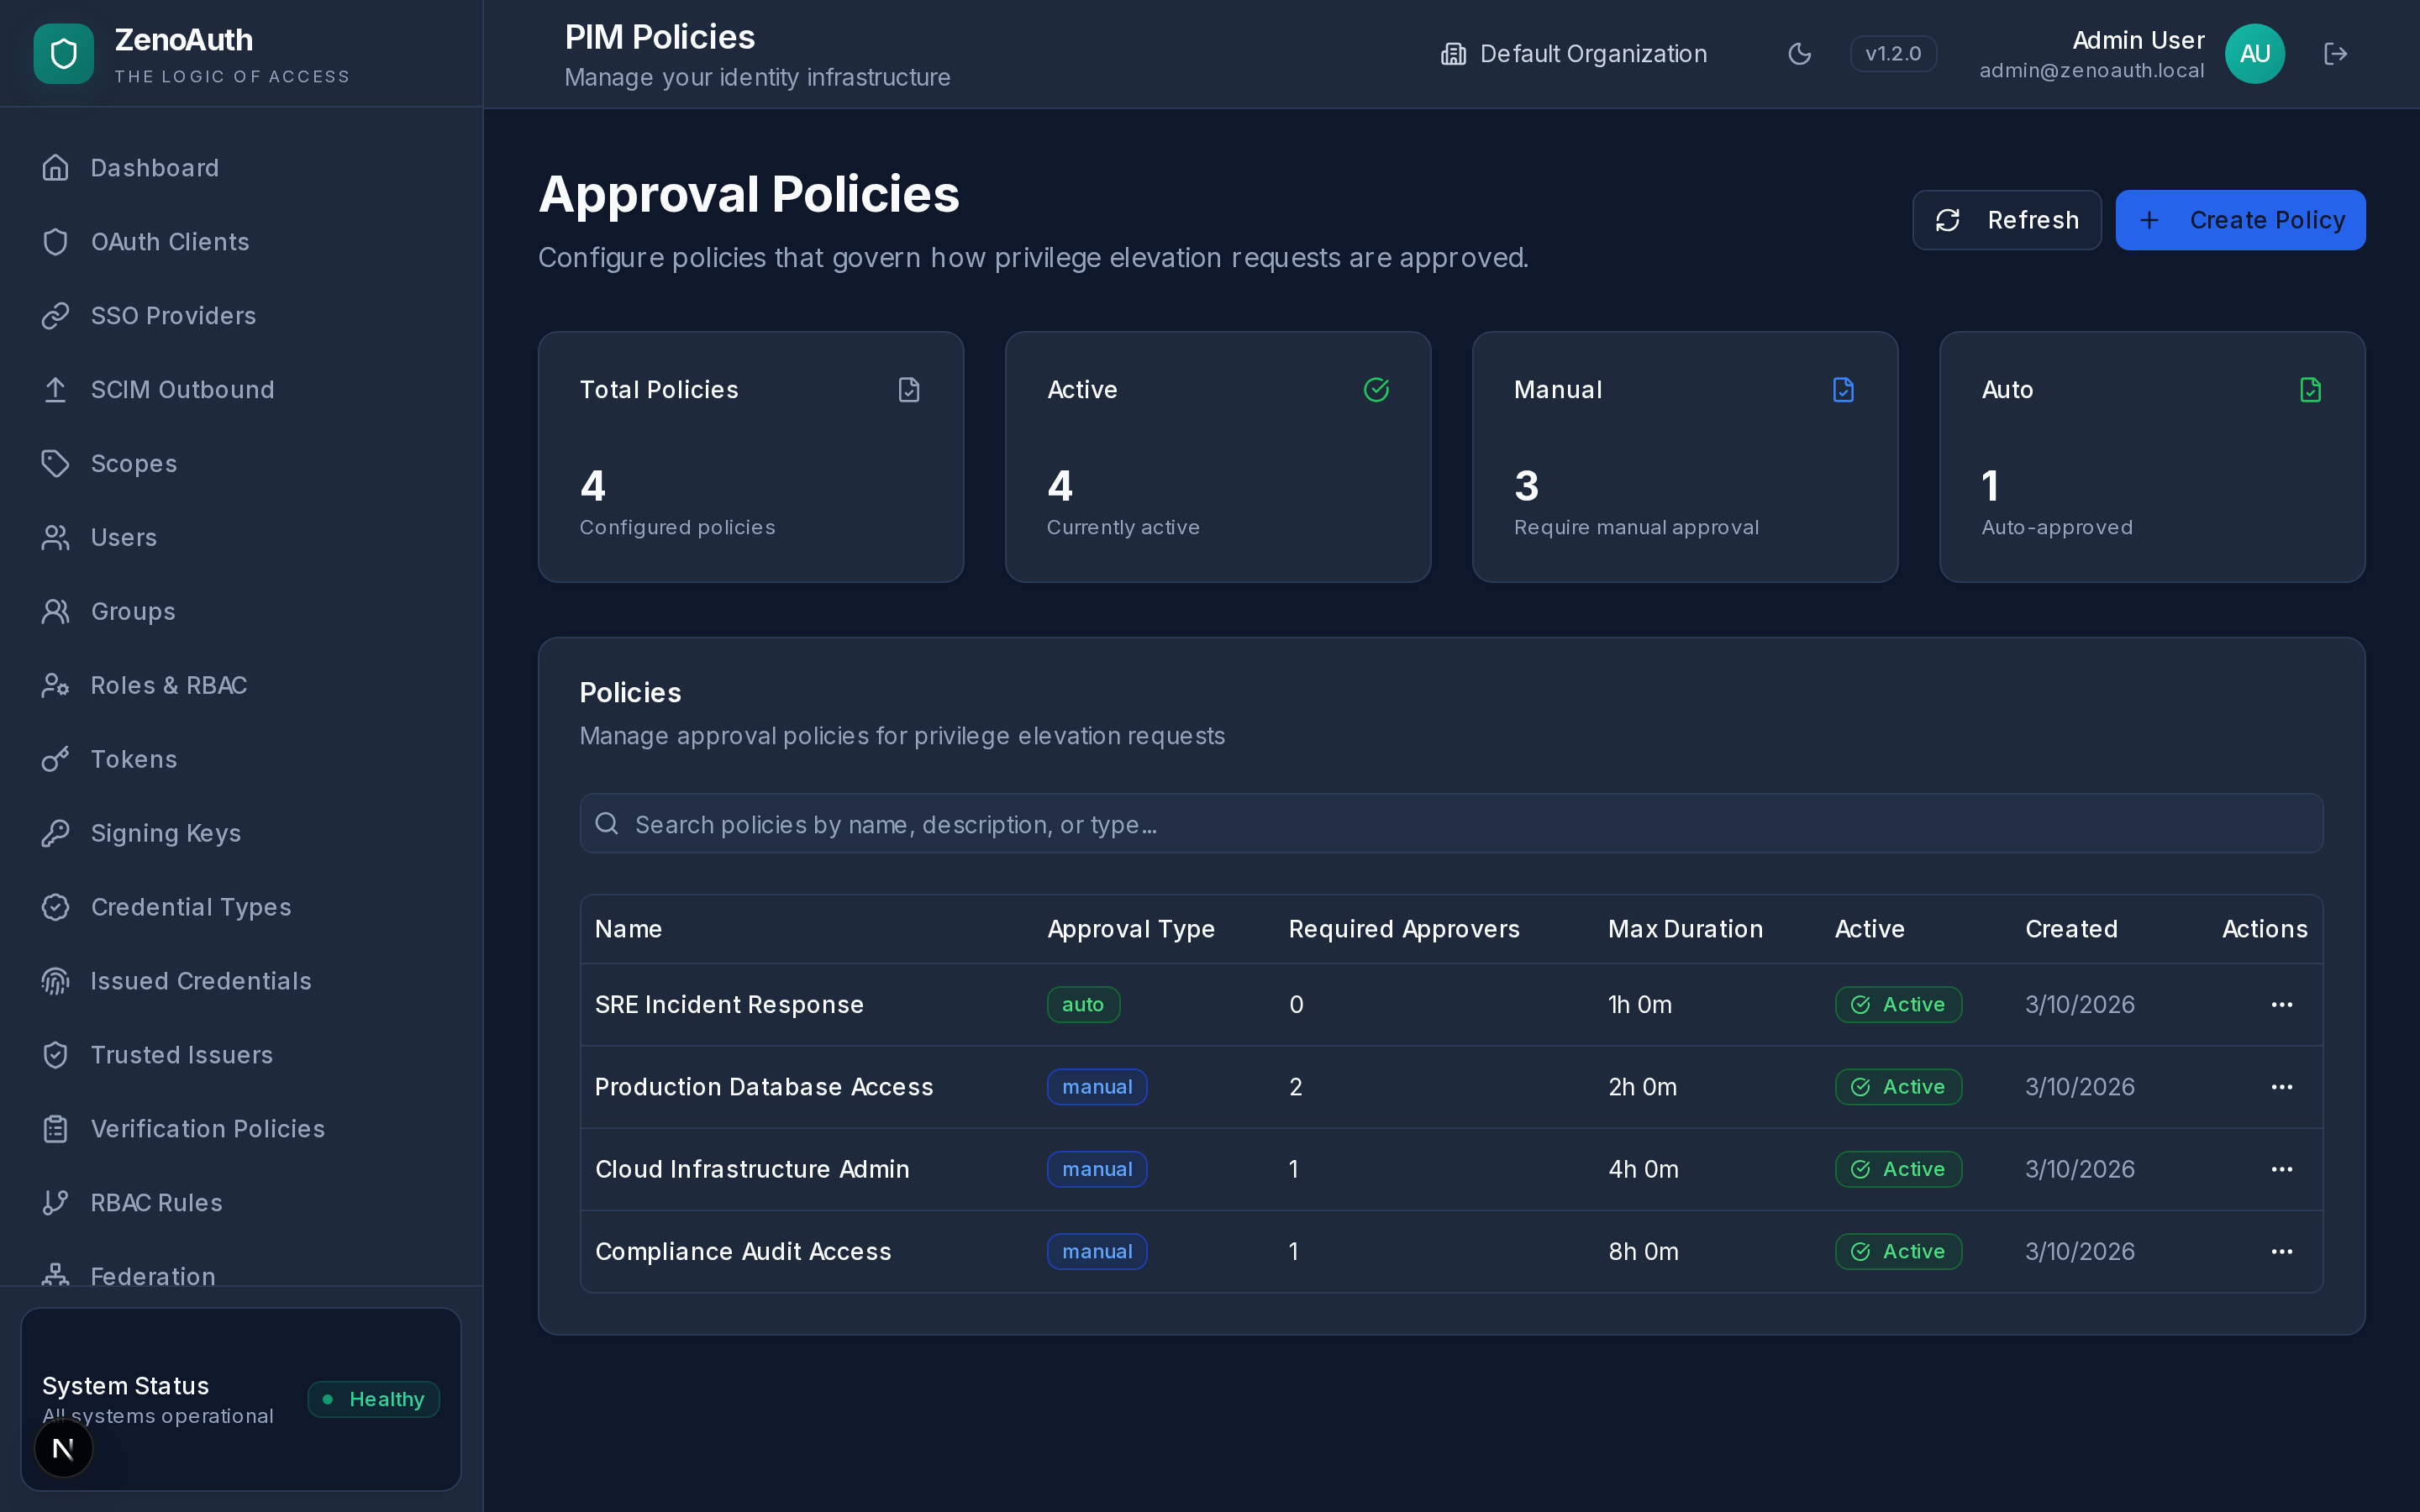The width and height of the screenshot is (2420, 1512).
Task: Click the Create Policy button
Action: pos(2240,219)
